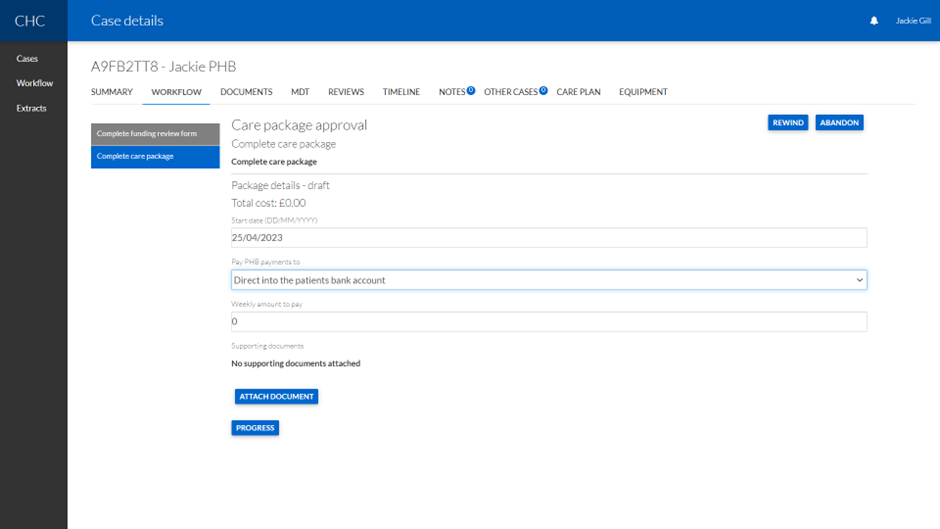Go to the MDT tab
The width and height of the screenshot is (940, 529).
[300, 92]
